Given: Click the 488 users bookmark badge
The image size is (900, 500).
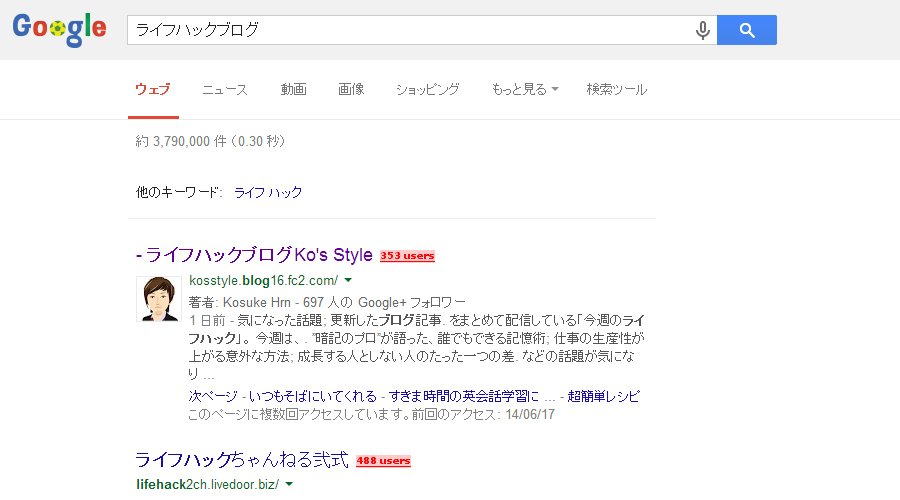Looking at the screenshot, I should [x=383, y=461].
